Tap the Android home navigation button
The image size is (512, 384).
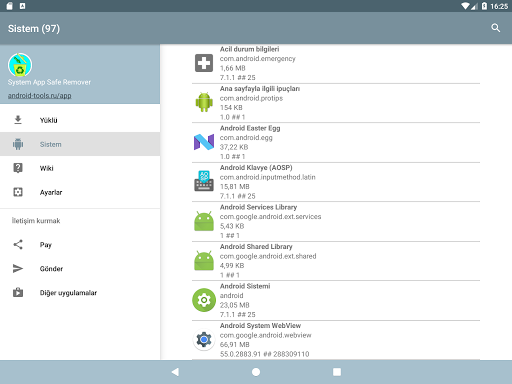point(256,372)
